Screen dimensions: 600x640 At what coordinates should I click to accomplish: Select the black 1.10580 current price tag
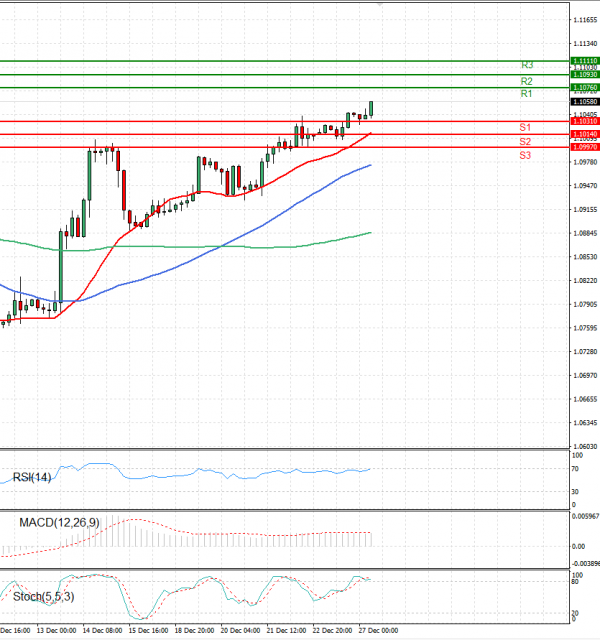click(585, 102)
